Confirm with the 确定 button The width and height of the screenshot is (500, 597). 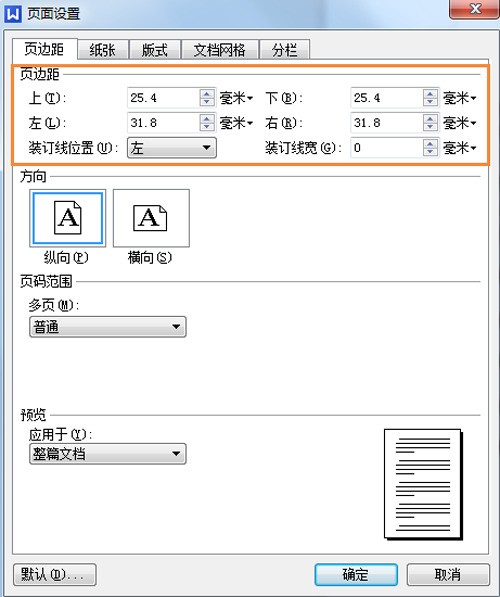coord(356,575)
